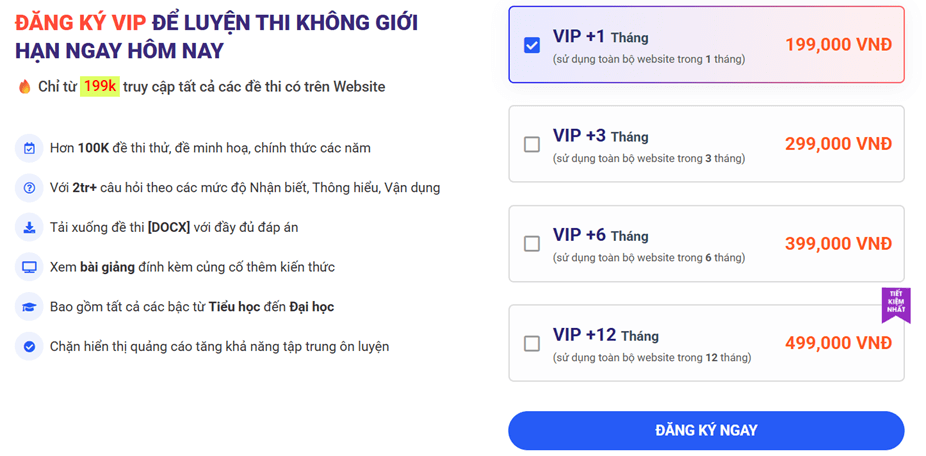Click the 199,000 VNĐ price text
Image resolution: width=926 pixels, height=456 pixels.
pyautogui.click(x=838, y=45)
